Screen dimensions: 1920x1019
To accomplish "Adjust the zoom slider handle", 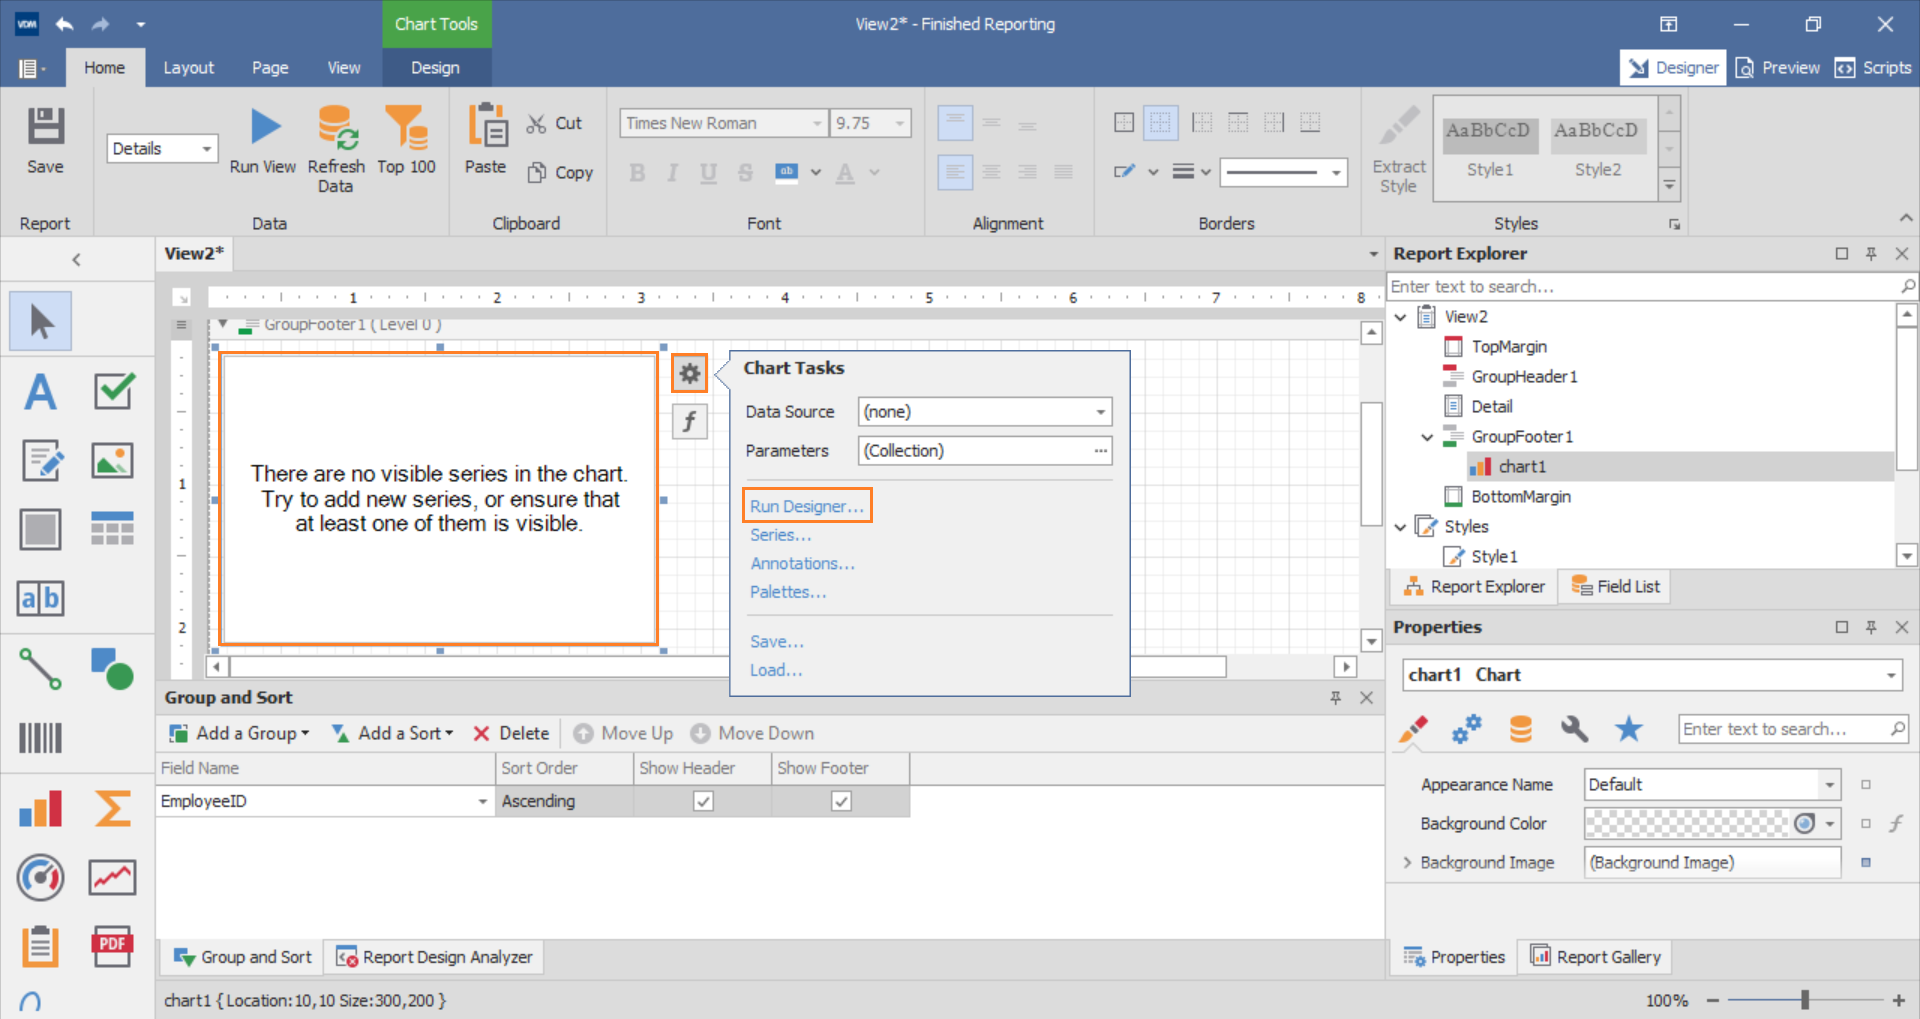I will 1805,999.
